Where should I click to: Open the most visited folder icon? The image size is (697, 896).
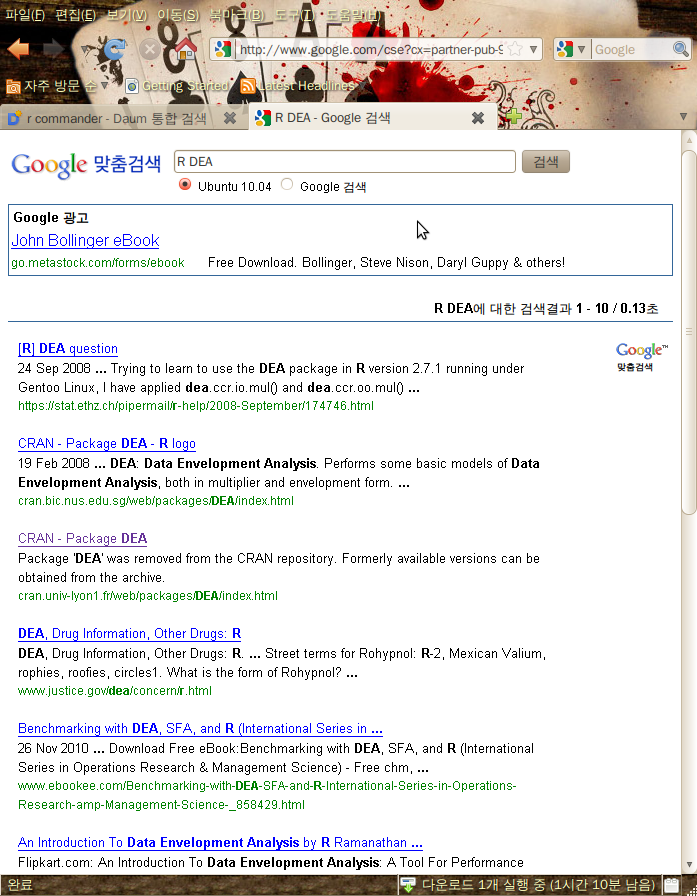[13, 87]
